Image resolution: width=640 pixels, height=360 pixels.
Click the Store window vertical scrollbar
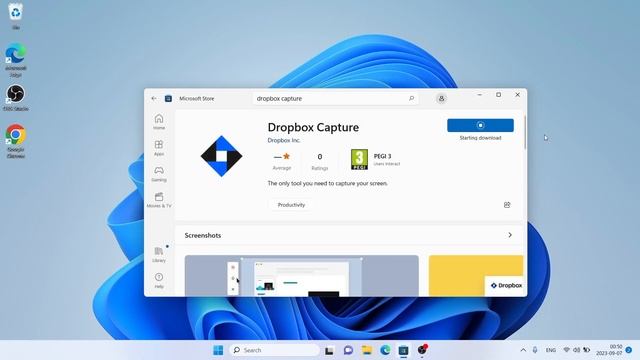(524, 133)
